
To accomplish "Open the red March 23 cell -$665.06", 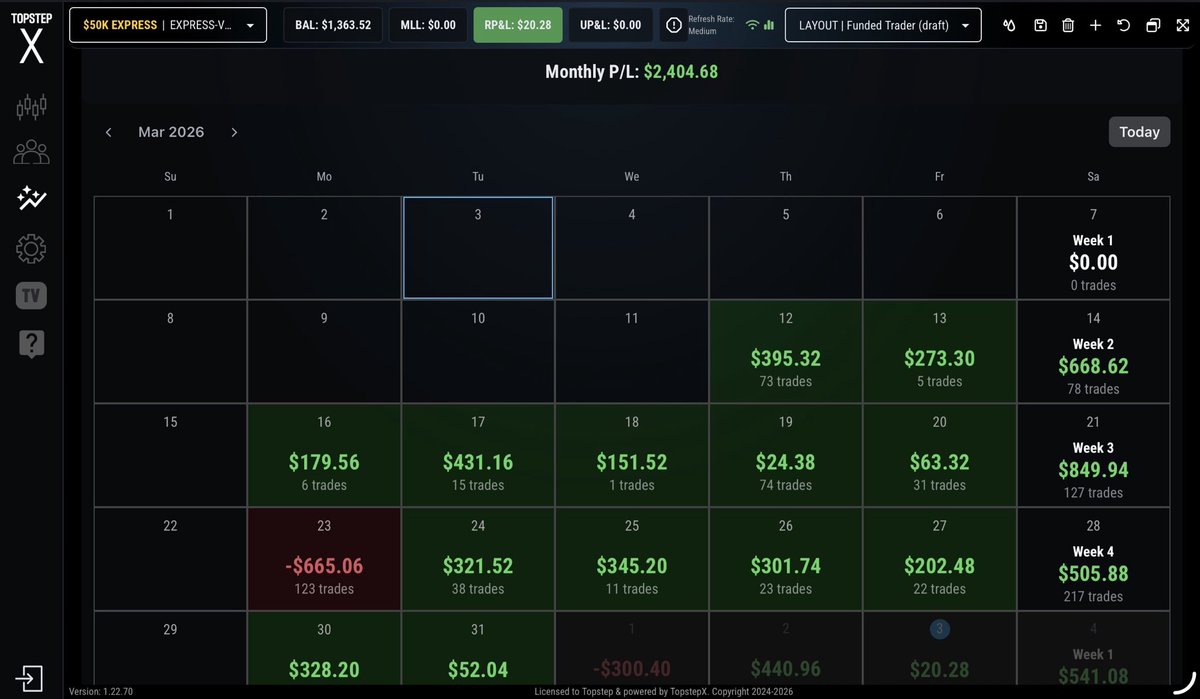I will pos(324,560).
